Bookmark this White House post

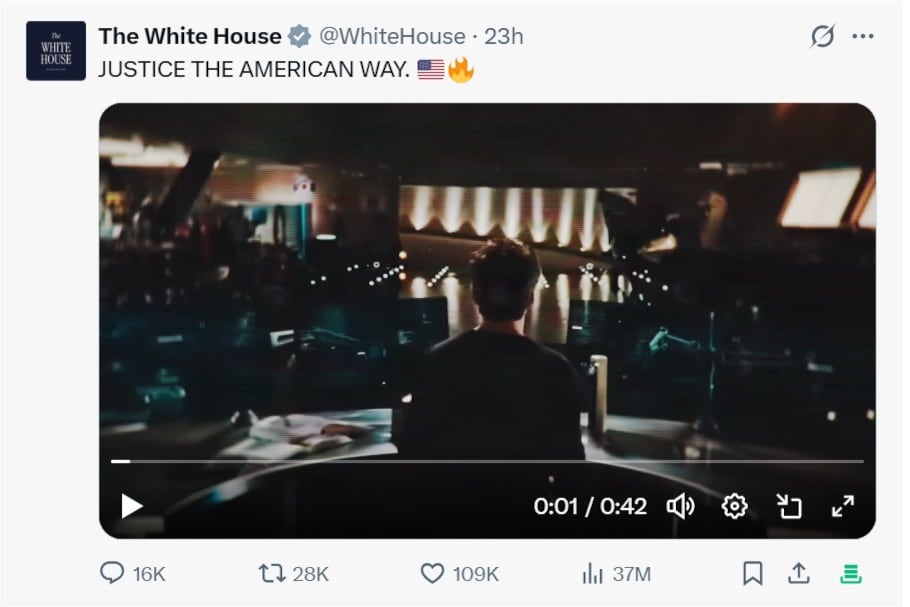(x=752, y=573)
